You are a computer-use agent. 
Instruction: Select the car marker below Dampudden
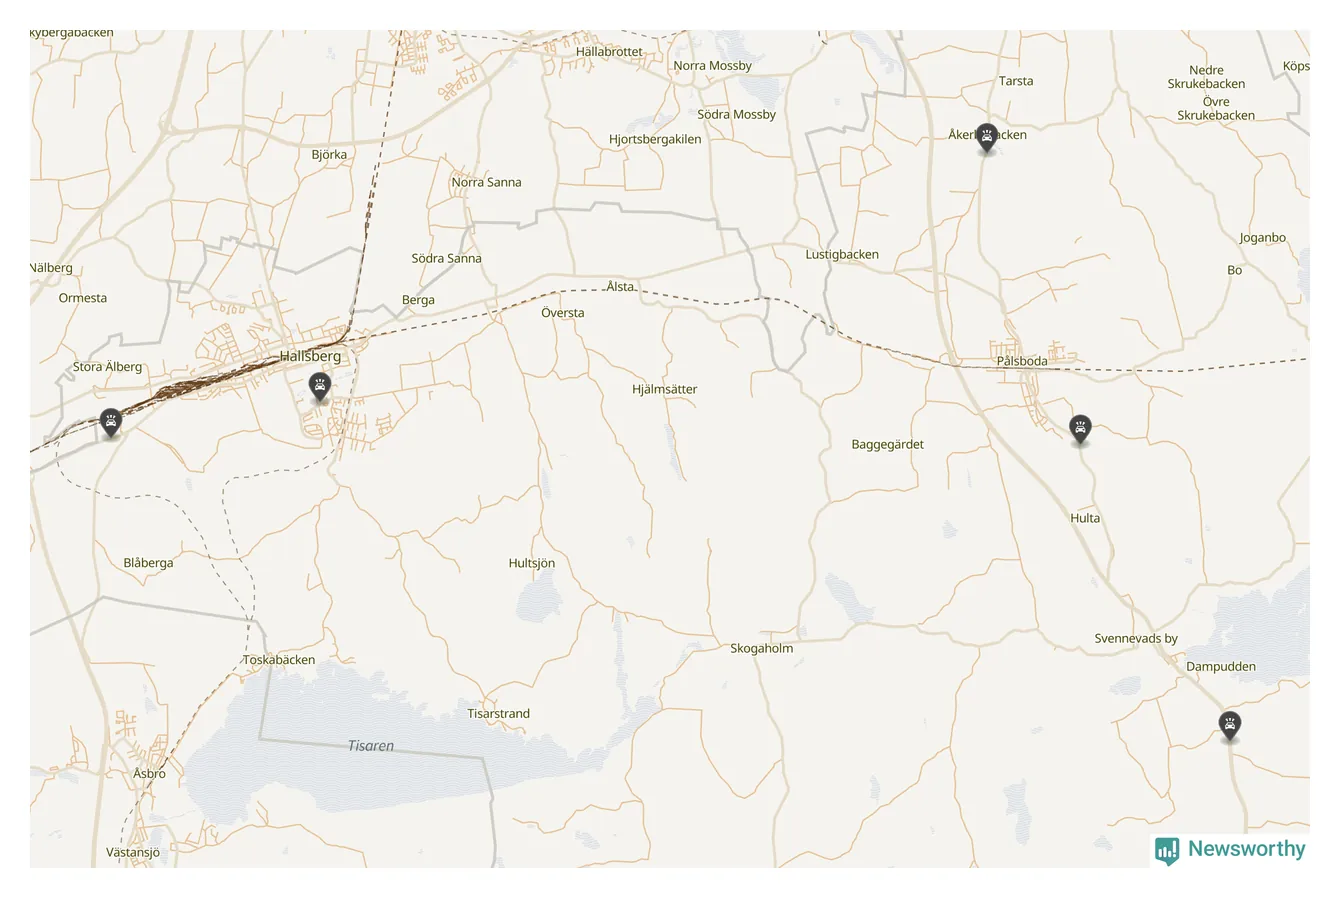(x=1230, y=726)
